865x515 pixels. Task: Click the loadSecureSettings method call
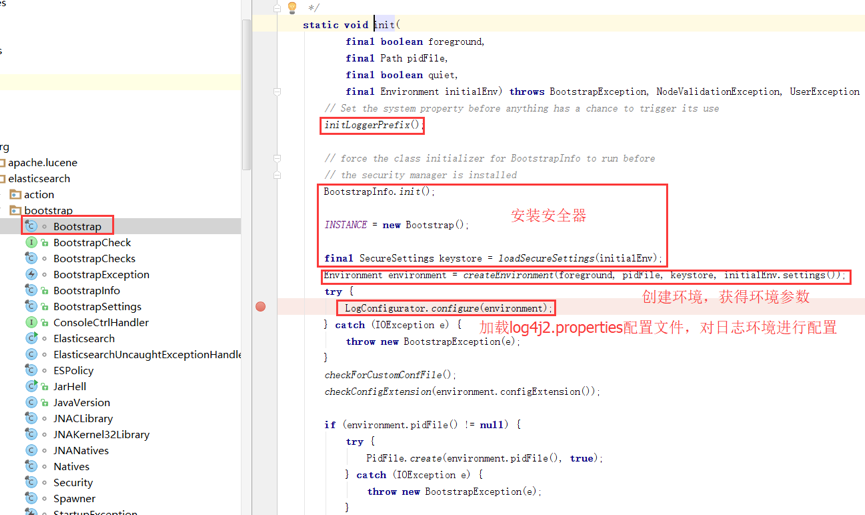point(546,258)
